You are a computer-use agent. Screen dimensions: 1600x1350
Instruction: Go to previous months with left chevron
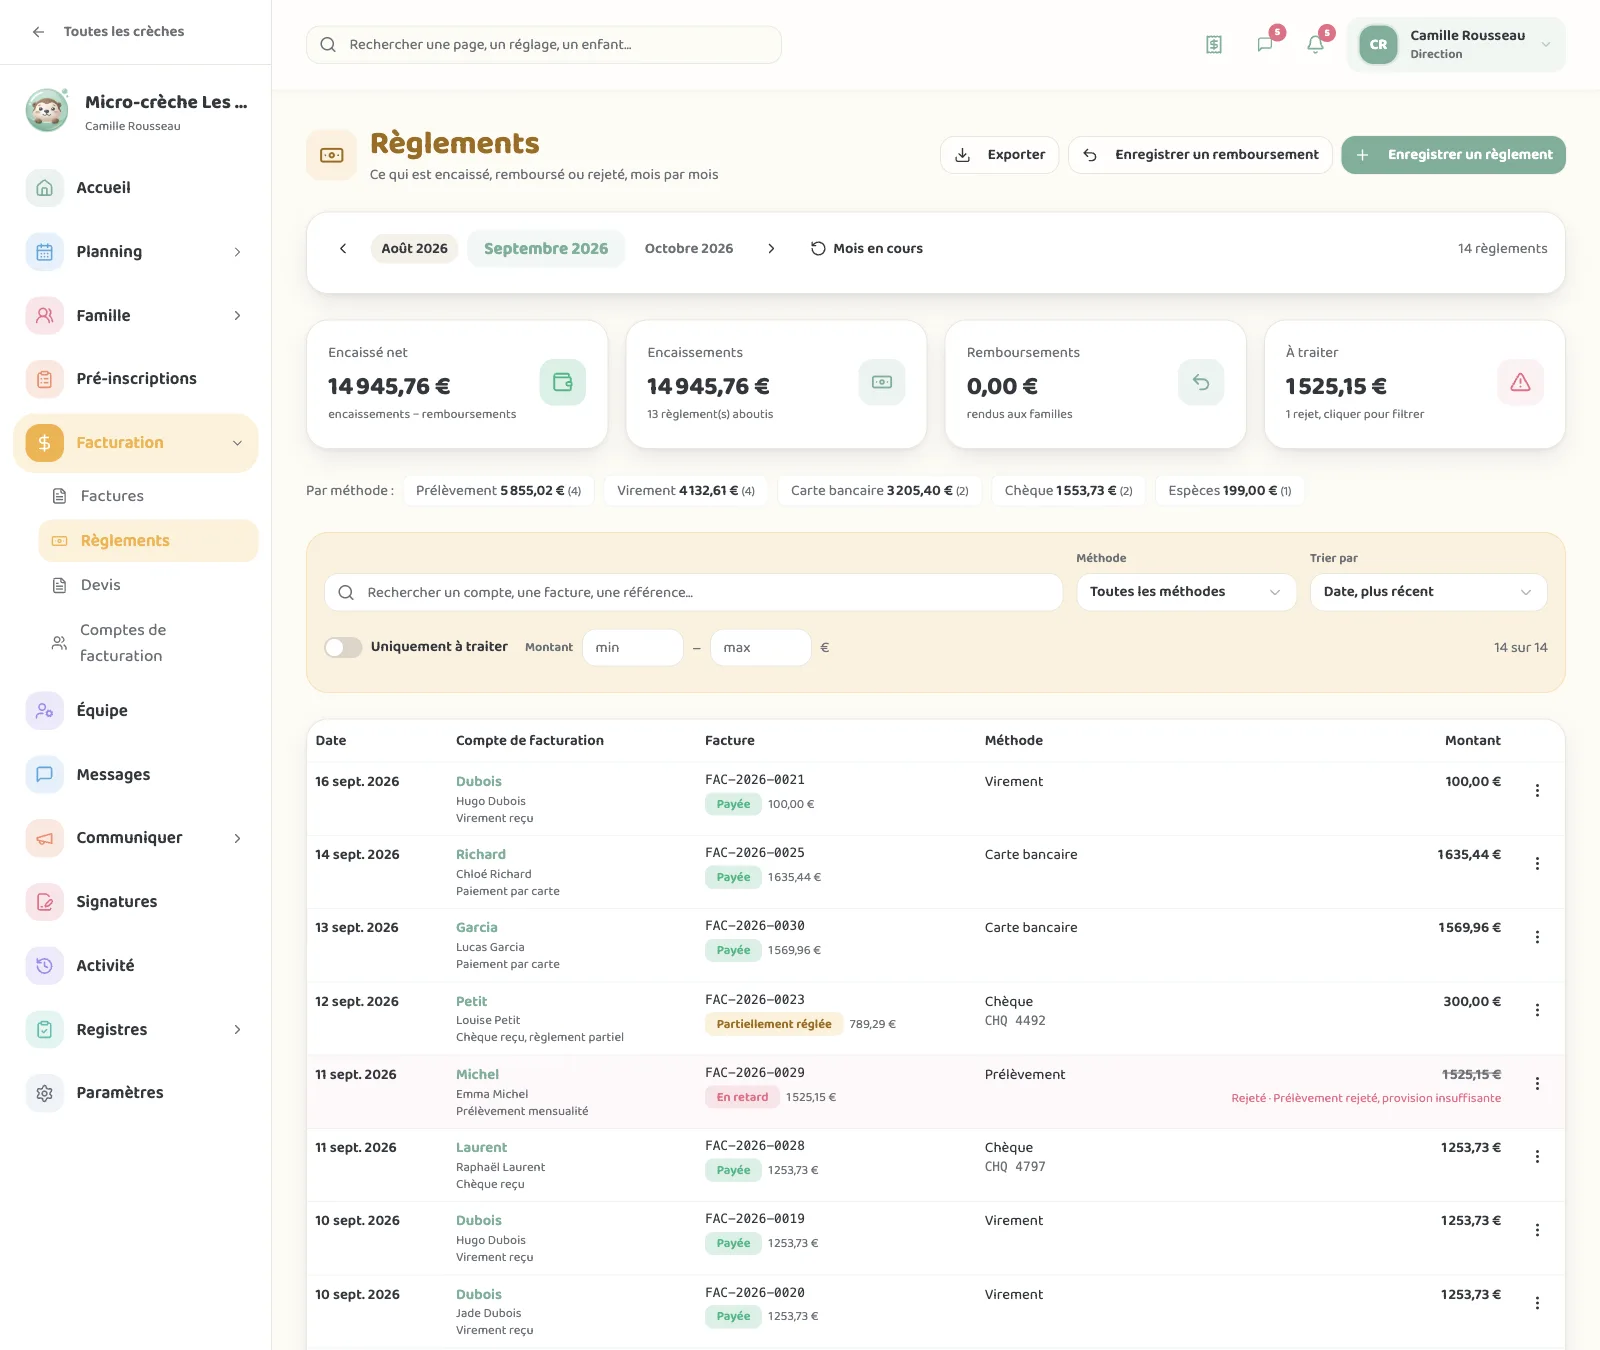pos(343,249)
